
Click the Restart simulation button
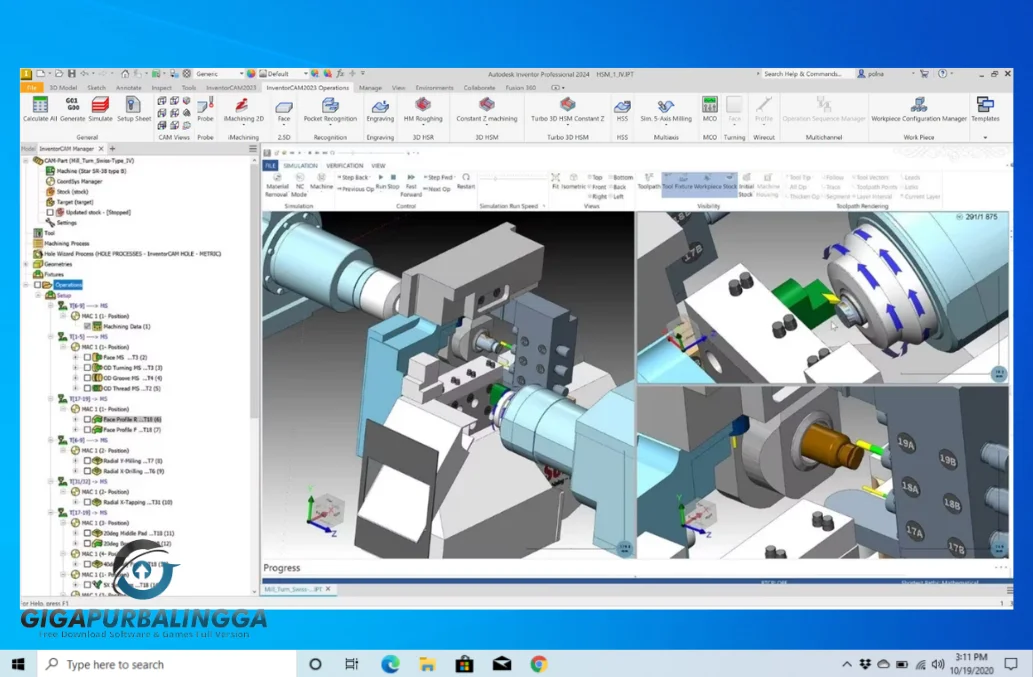[466, 181]
